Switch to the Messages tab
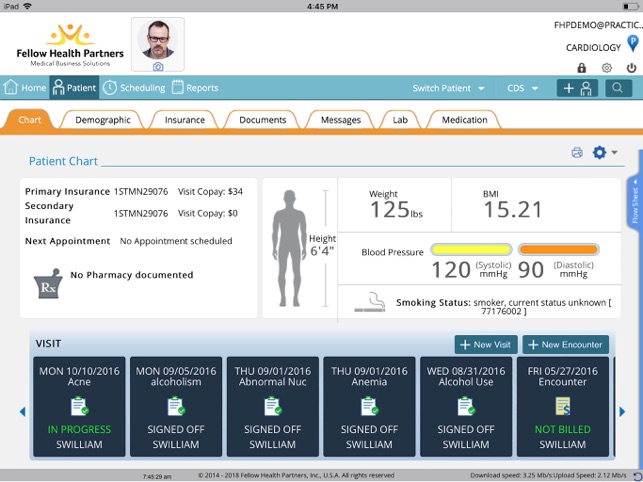 coord(340,120)
